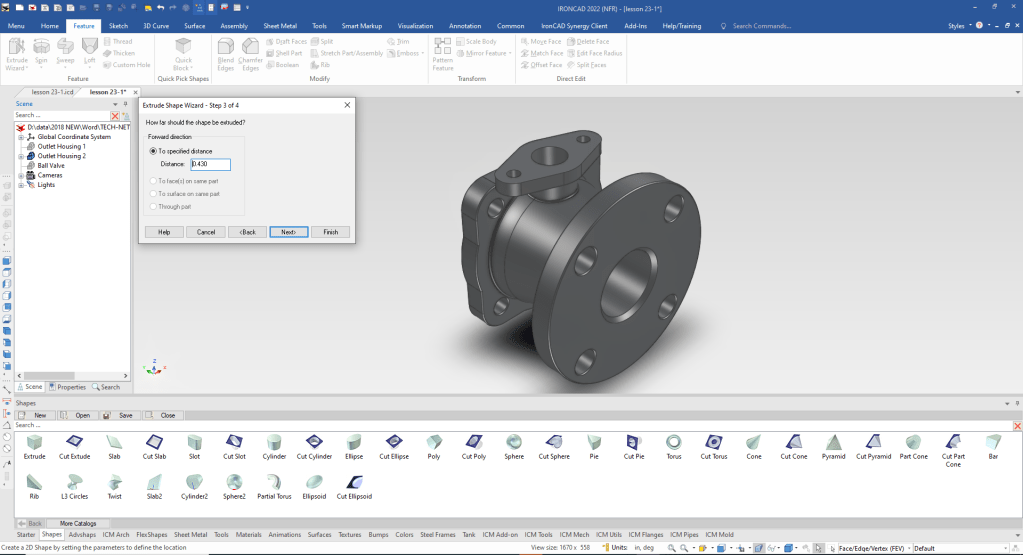Viewport: 1023px width, 555px height.
Task: Switch to the Sheet Metal ribbon tab
Action: click(x=279, y=25)
